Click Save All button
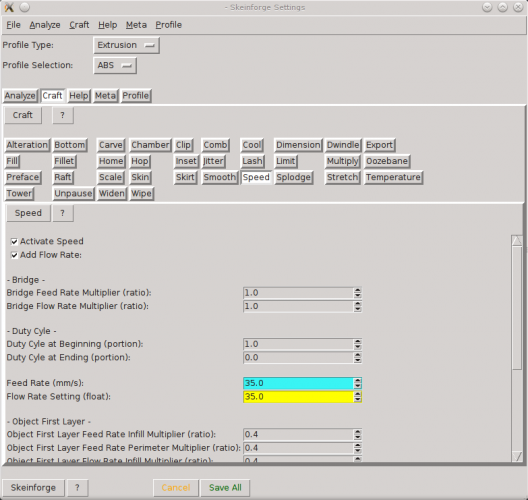 (x=225, y=488)
